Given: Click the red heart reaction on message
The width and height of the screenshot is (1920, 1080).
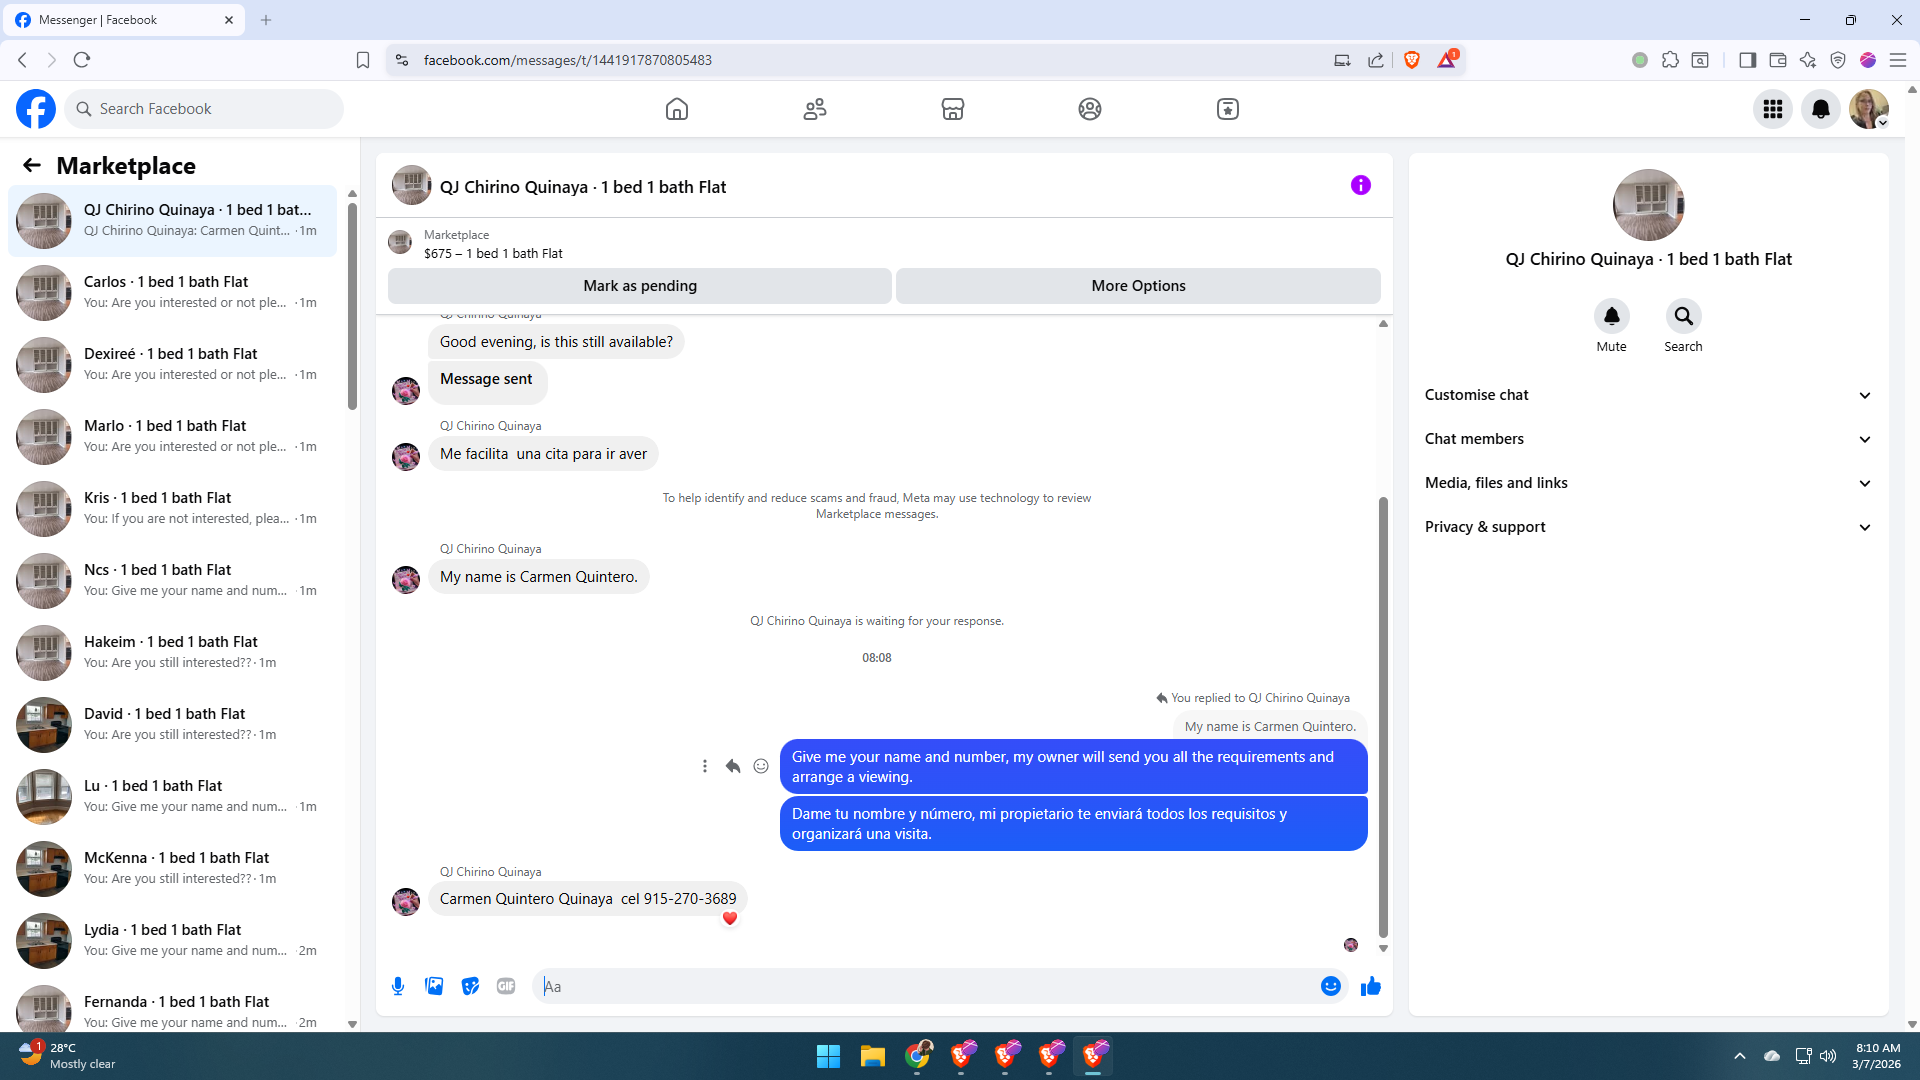Looking at the screenshot, I should [x=730, y=918].
